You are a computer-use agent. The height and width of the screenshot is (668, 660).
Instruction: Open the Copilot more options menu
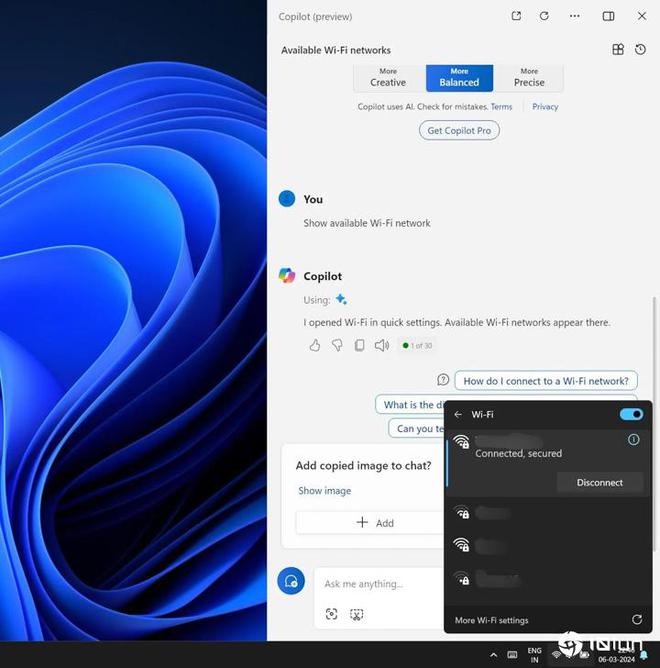tap(574, 16)
